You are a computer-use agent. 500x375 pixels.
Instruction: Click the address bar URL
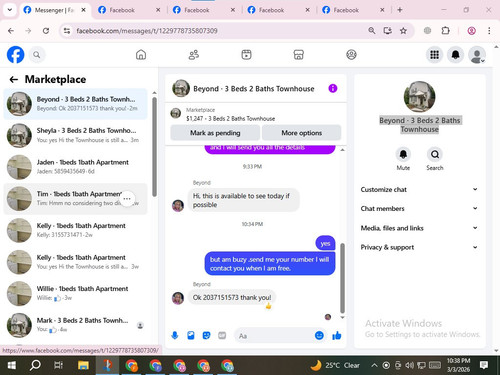coord(147,31)
